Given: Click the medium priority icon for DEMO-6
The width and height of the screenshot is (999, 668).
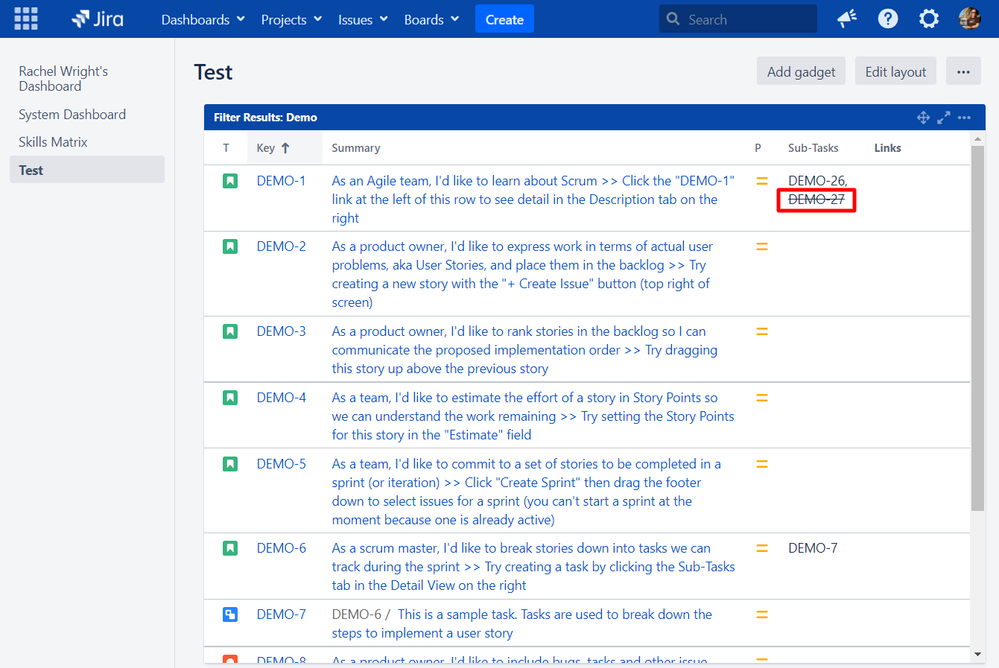Looking at the screenshot, I should point(761,548).
